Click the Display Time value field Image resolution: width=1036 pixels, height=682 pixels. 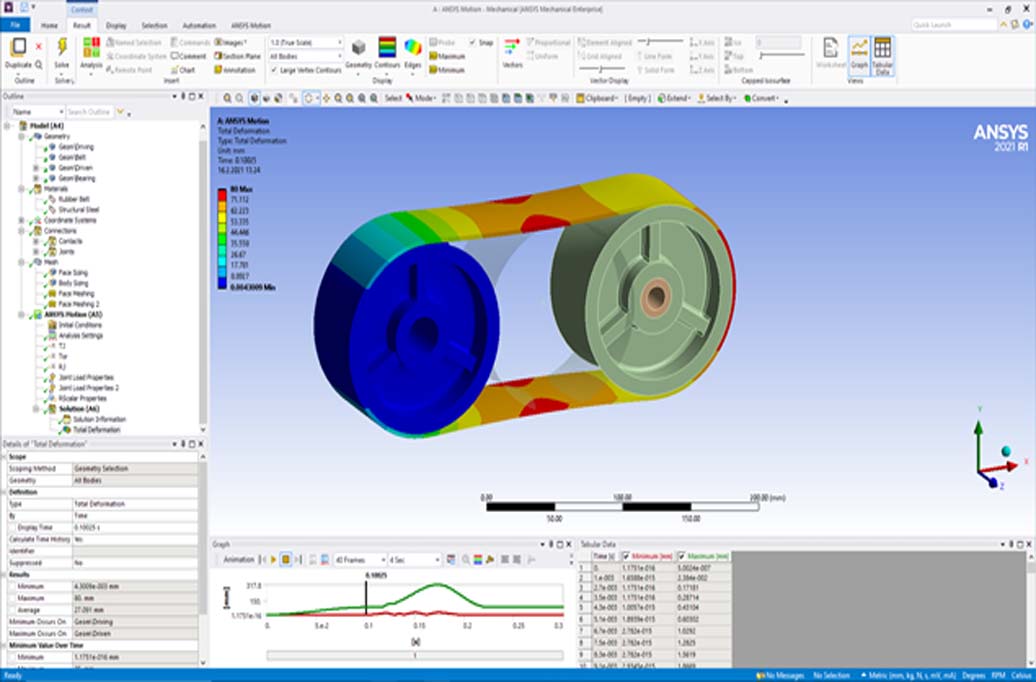pos(135,527)
